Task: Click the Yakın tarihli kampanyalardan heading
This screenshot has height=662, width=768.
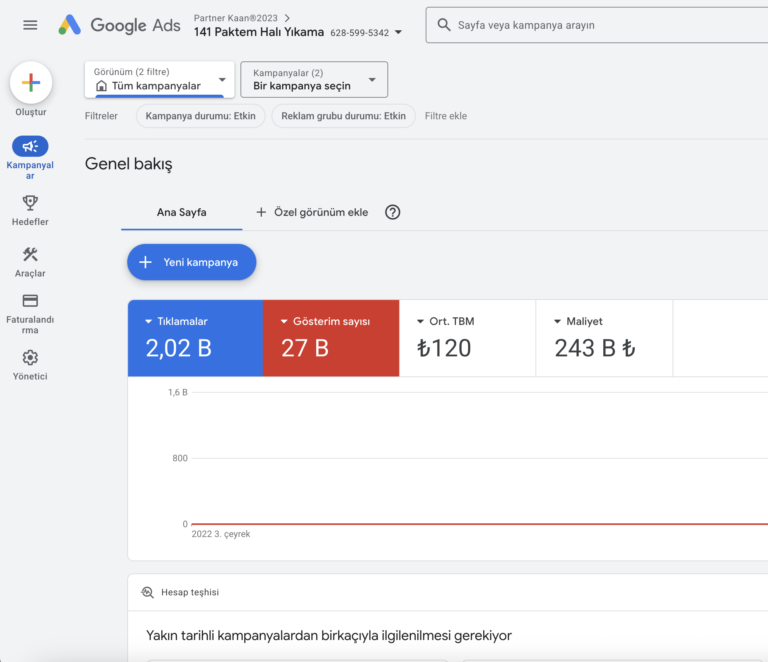Action: pyautogui.click(x=329, y=636)
